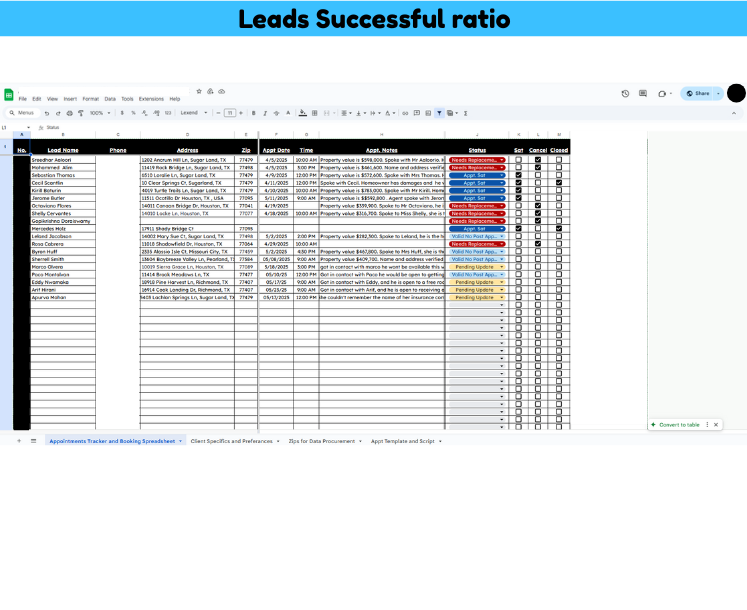Star this spreadsheet document

pos(199,91)
